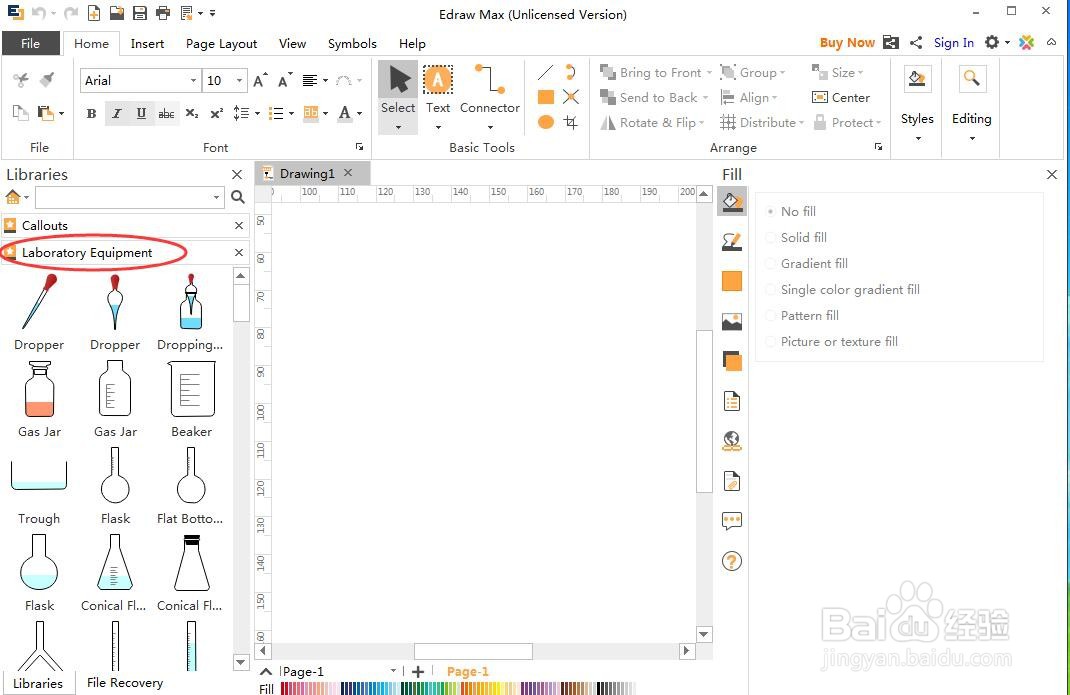Screen dimensions: 1070x695
Task: Click the canvas vertical scrollbar thumb
Action: (704, 411)
